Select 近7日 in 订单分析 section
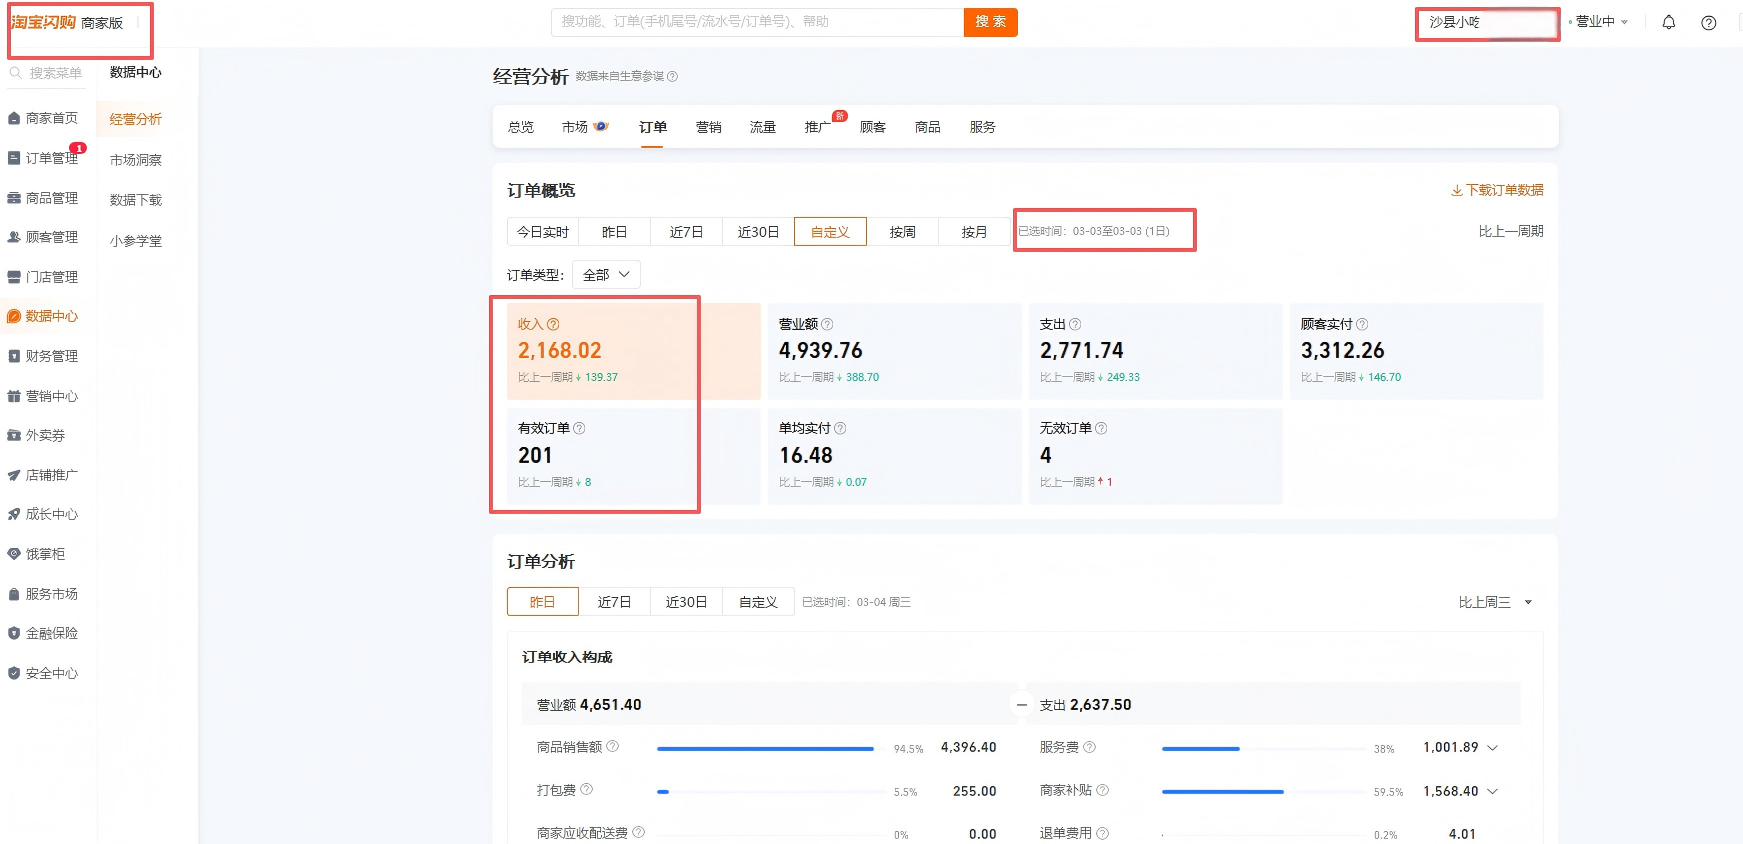Screen dimensions: 1743x844 (614, 602)
